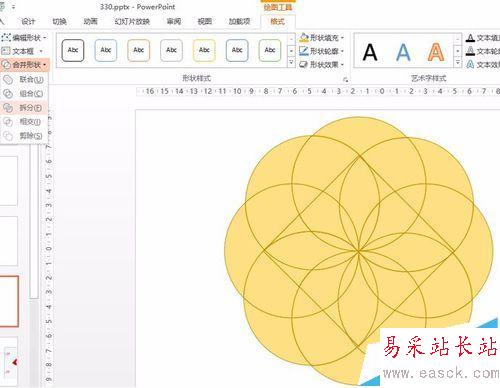Apply the green outline Abc shape style
500x388 pixels.
270,50
